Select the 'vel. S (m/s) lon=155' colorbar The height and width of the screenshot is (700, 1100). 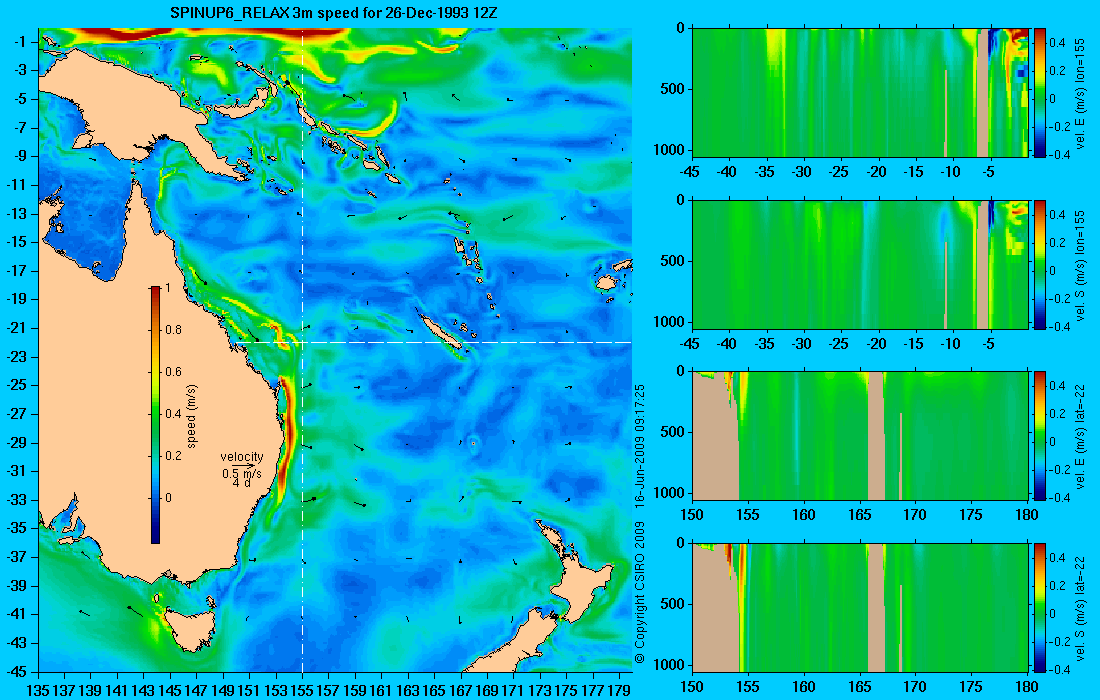1040,264
